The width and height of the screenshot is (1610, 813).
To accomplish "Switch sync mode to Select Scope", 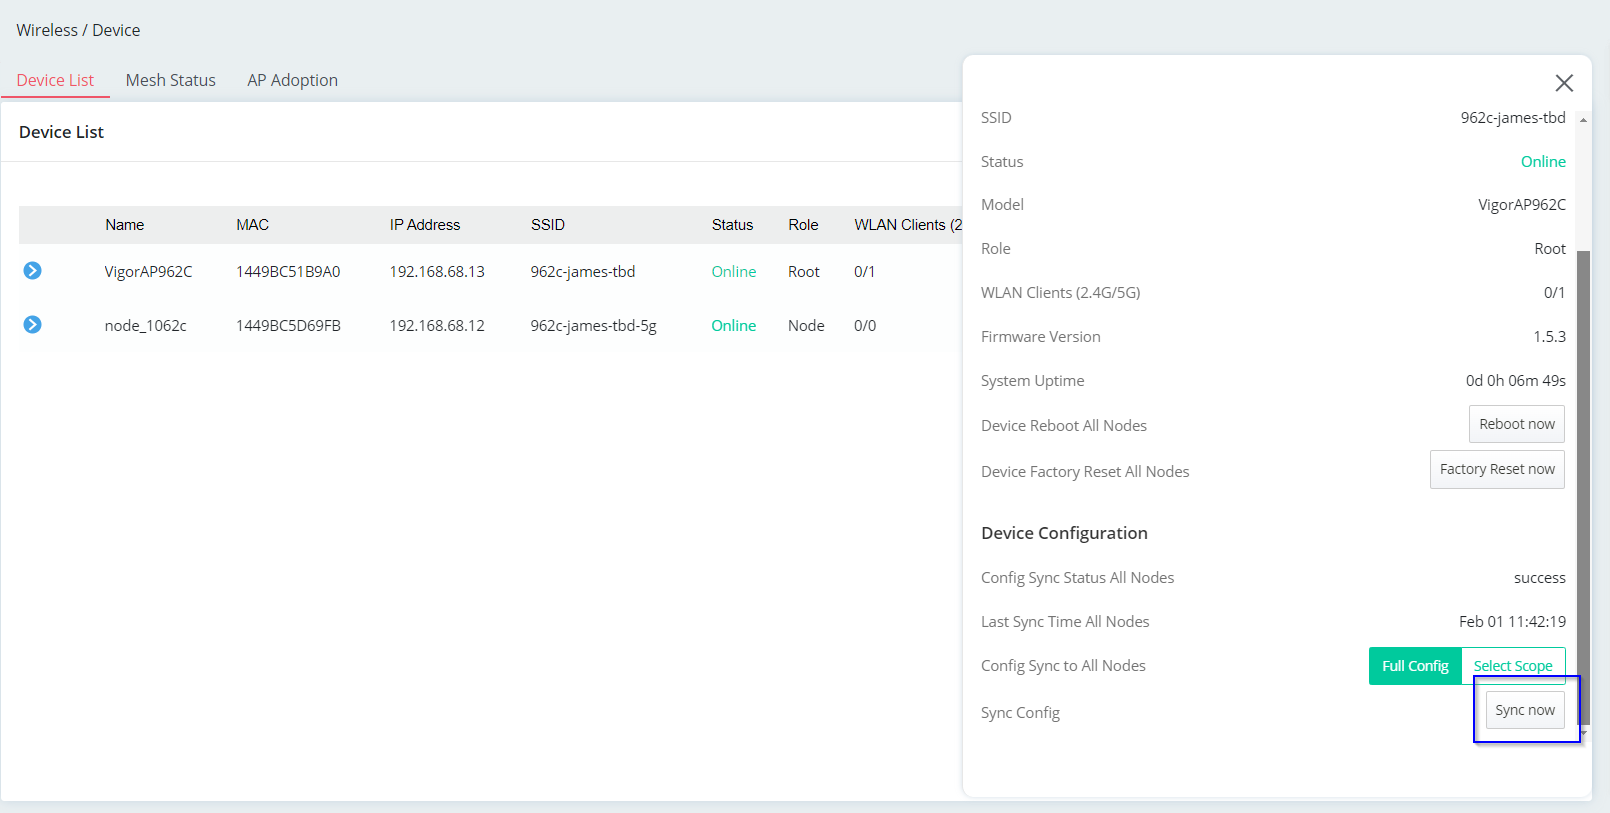I will [1512, 666].
